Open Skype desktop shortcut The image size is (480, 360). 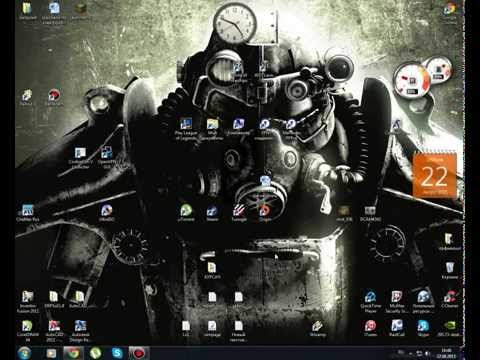click(x=423, y=328)
